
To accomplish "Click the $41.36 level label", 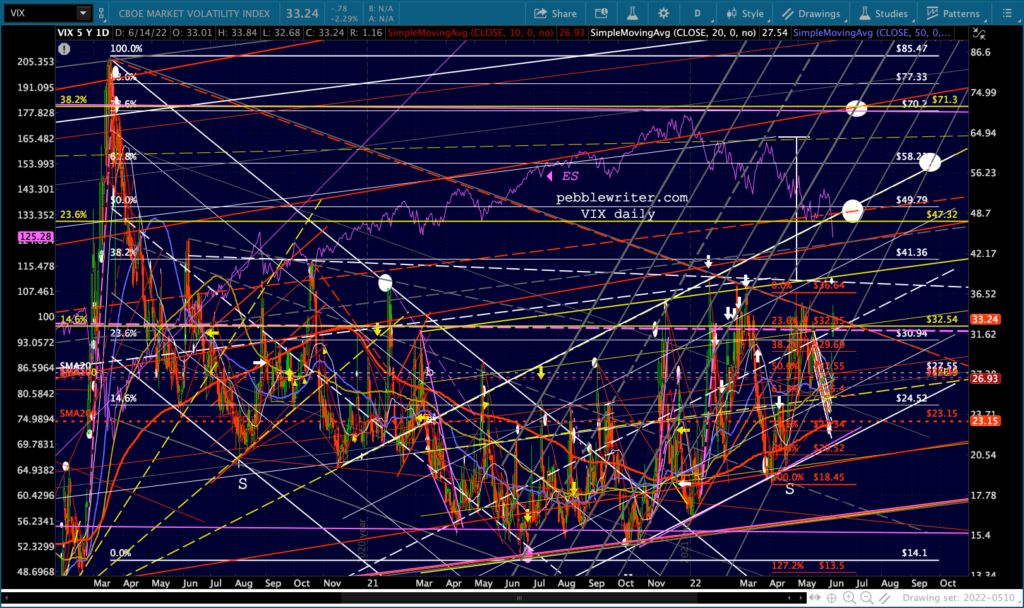I will (912, 252).
